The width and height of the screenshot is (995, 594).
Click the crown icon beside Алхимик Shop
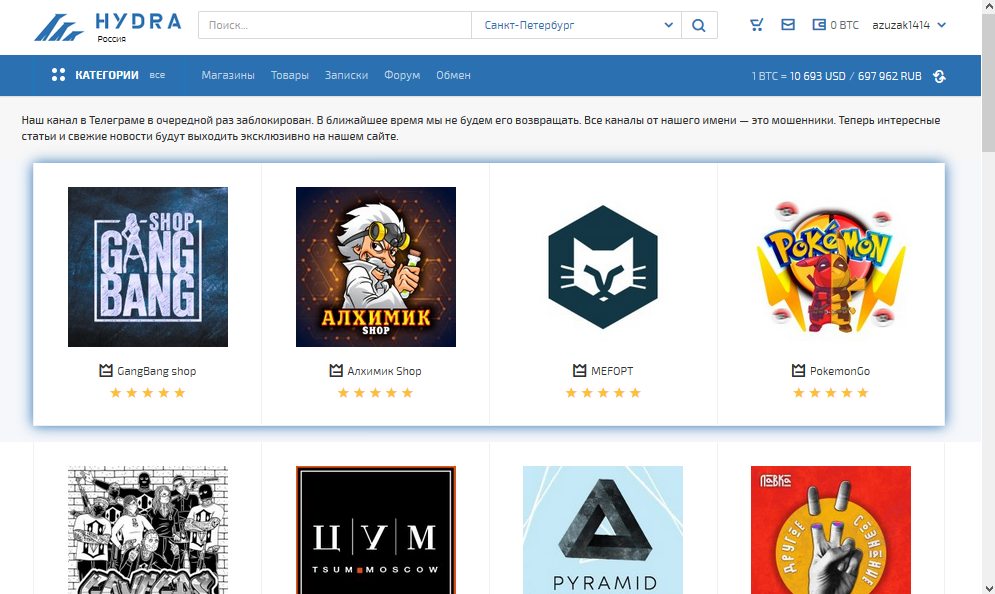tap(336, 371)
